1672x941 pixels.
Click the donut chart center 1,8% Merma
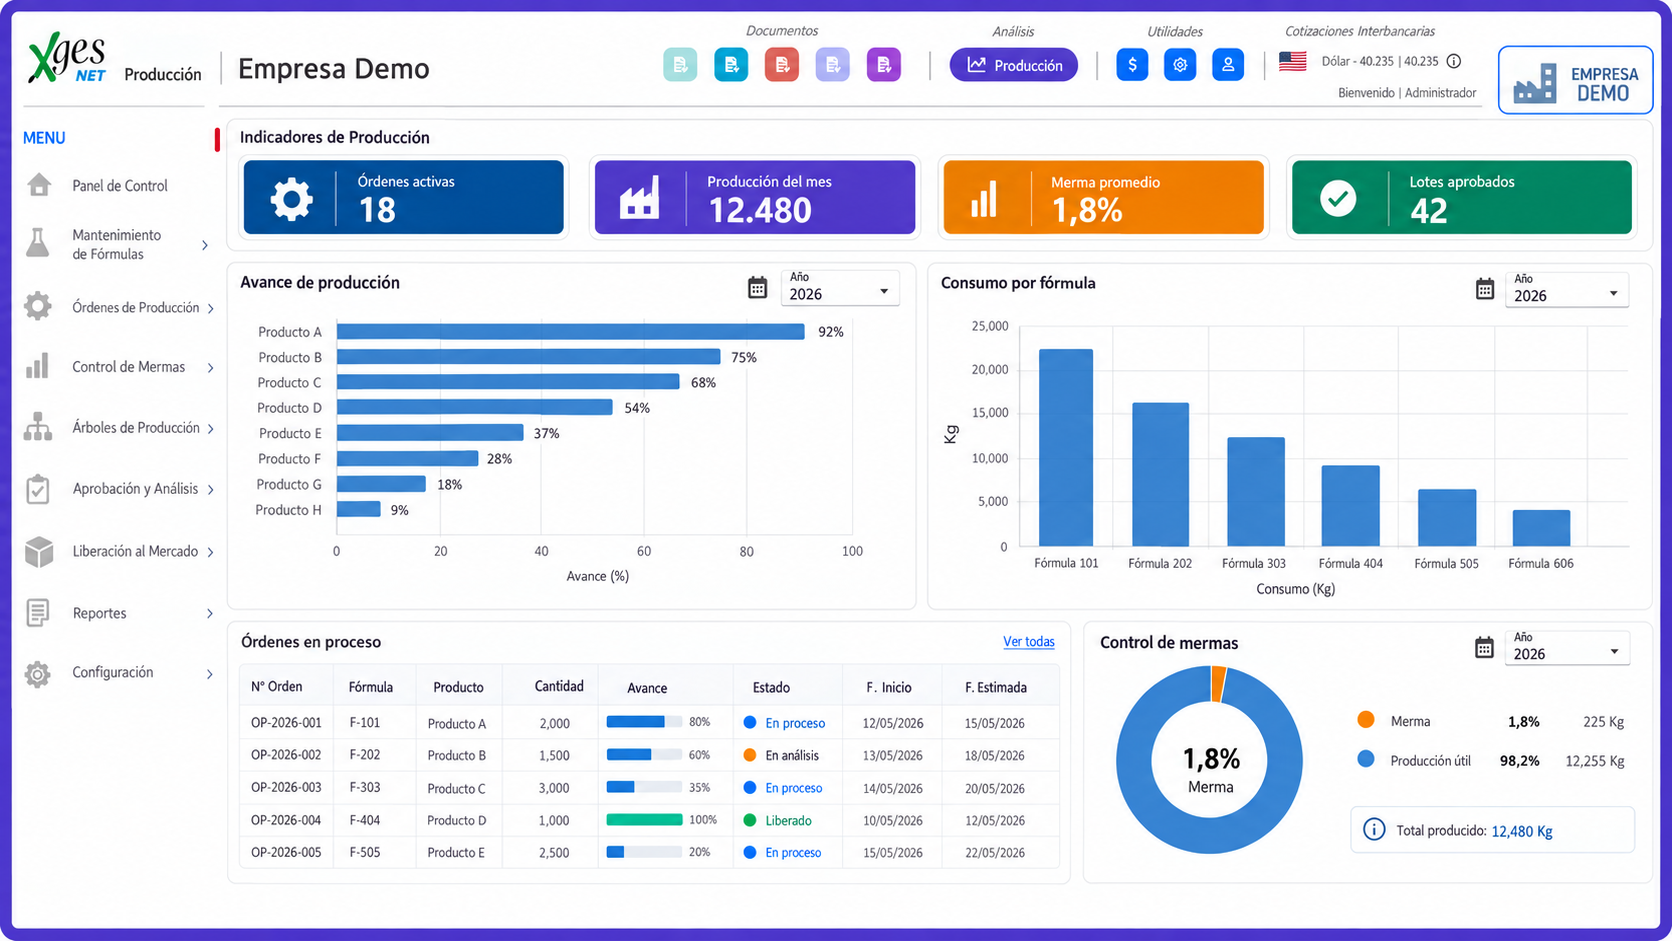[x=1211, y=770]
